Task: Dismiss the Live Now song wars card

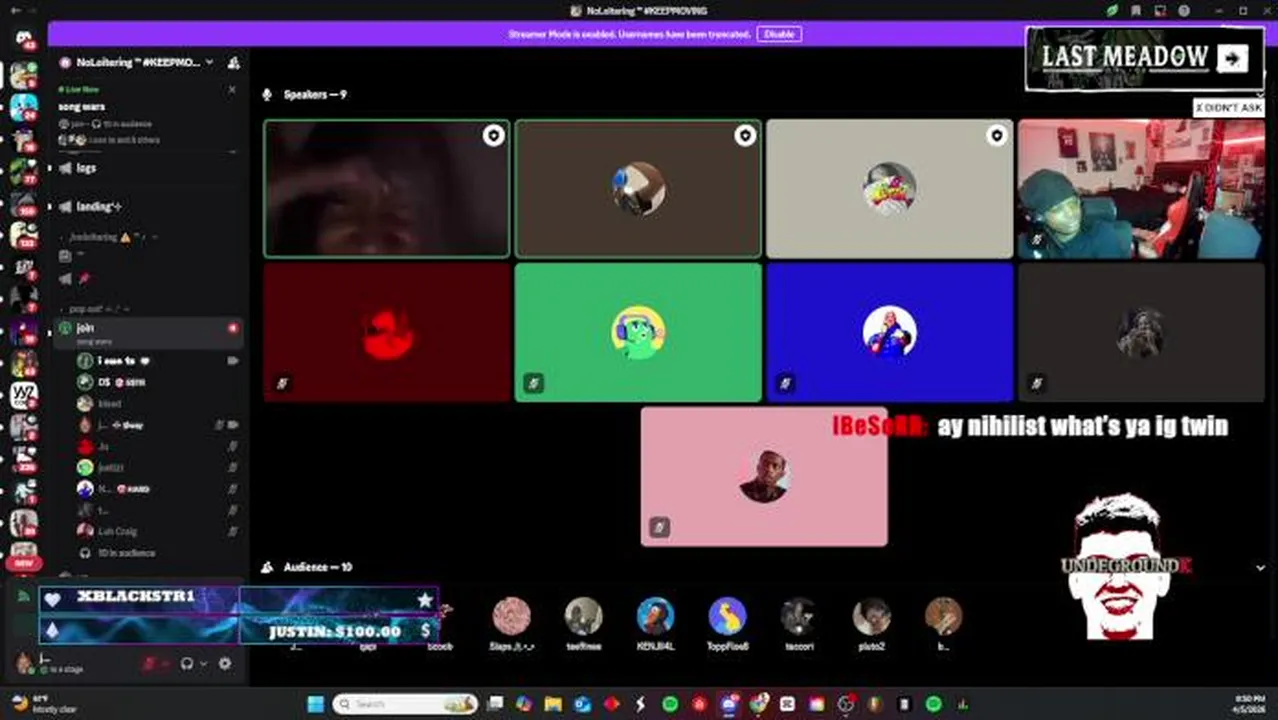Action: point(232,90)
